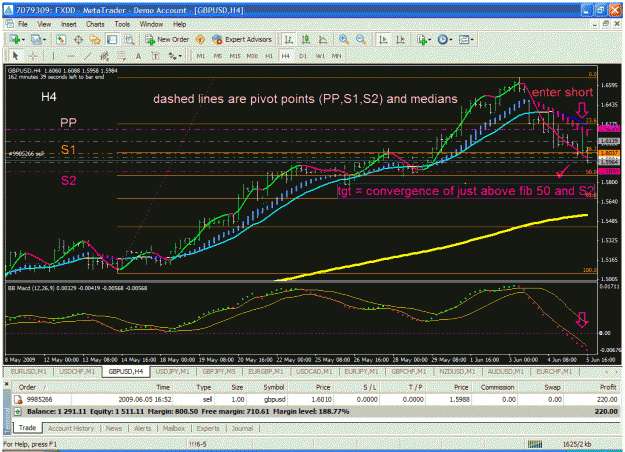Open the Window menu
625x452 pixels.
click(x=151, y=24)
